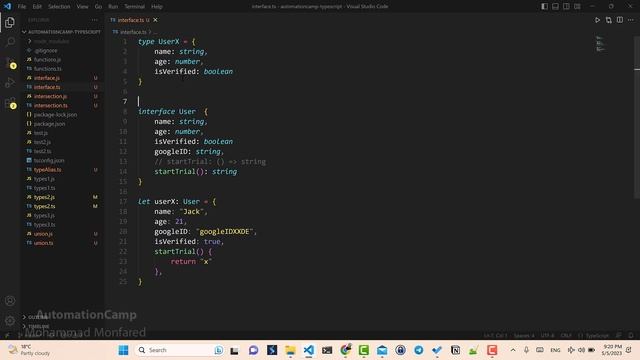Open the Explorer view in the activity bar
This screenshot has width=640, height=360.
(x=10, y=22)
